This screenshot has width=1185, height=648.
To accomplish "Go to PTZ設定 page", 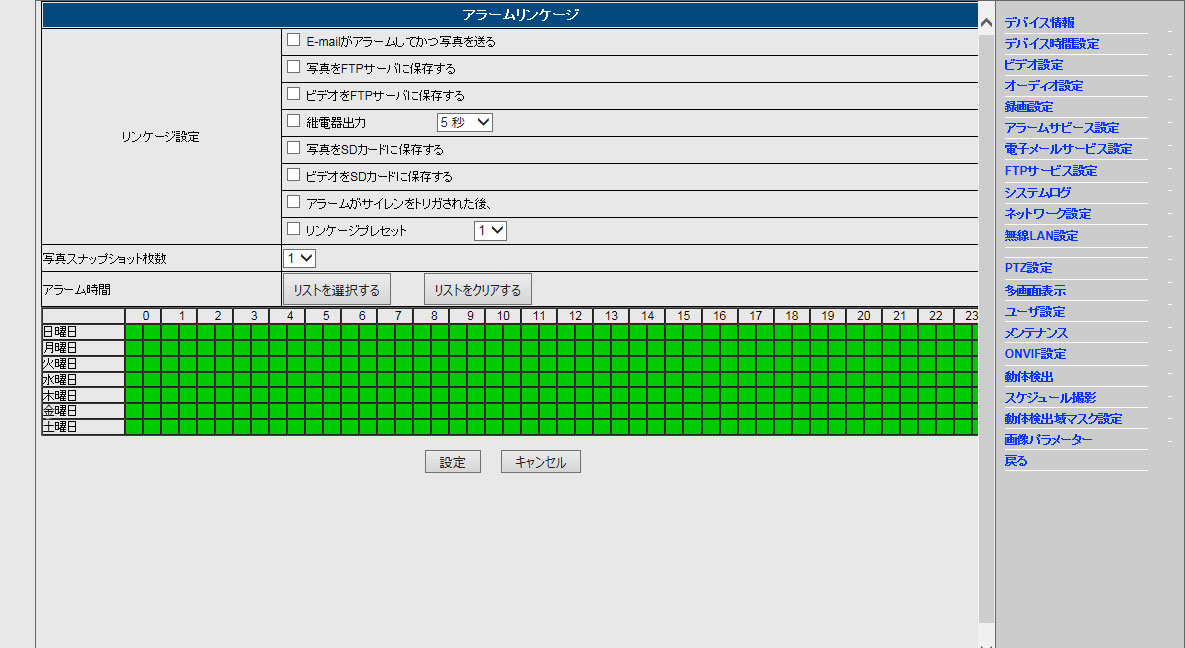I will (1028, 268).
